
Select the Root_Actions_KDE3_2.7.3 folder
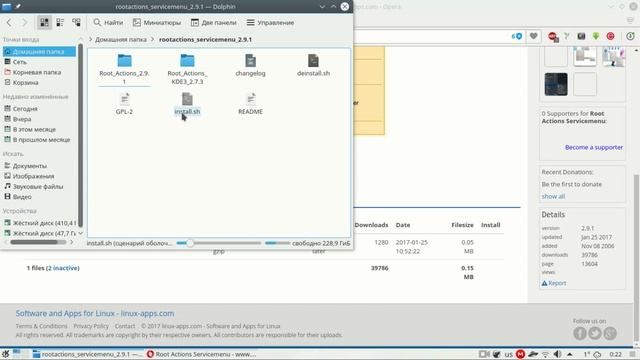point(187,69)
